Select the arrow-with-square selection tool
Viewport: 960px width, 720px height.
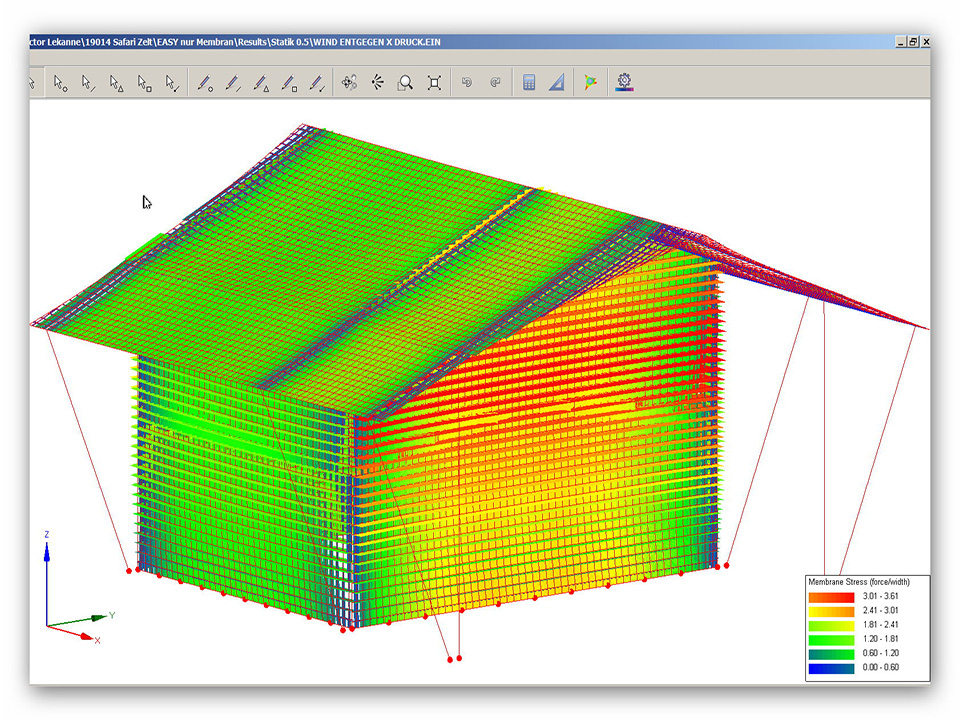(x=144, y=83)
